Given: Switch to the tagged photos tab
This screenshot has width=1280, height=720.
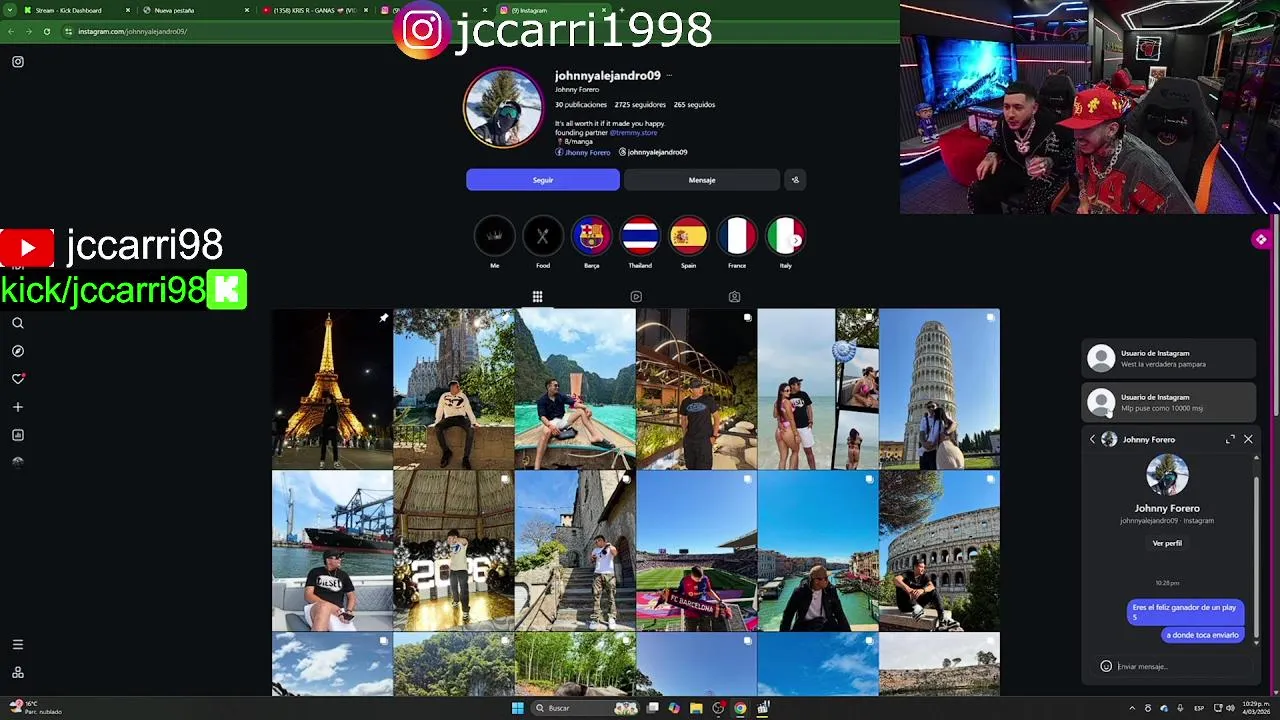Looking at the screenshot, I should (734, 297).
